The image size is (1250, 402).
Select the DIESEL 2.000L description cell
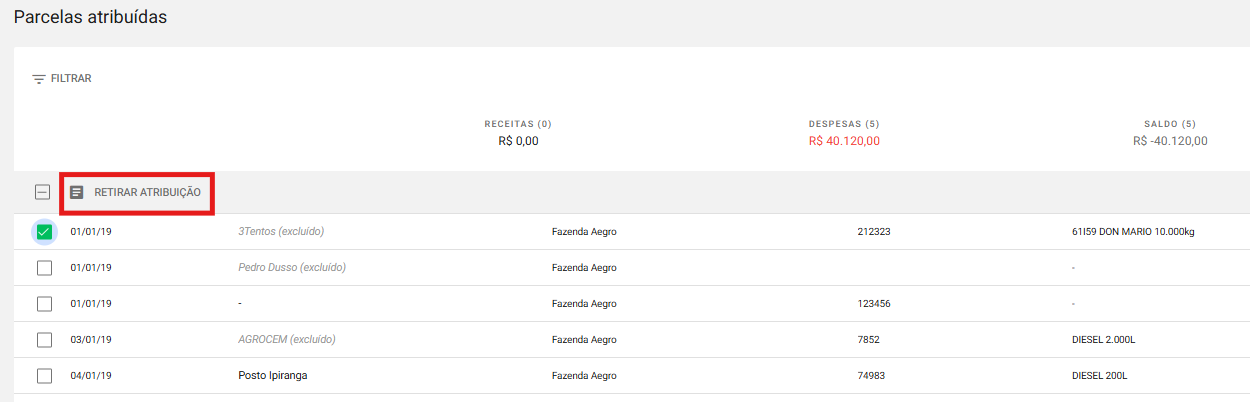(1103, 340)
